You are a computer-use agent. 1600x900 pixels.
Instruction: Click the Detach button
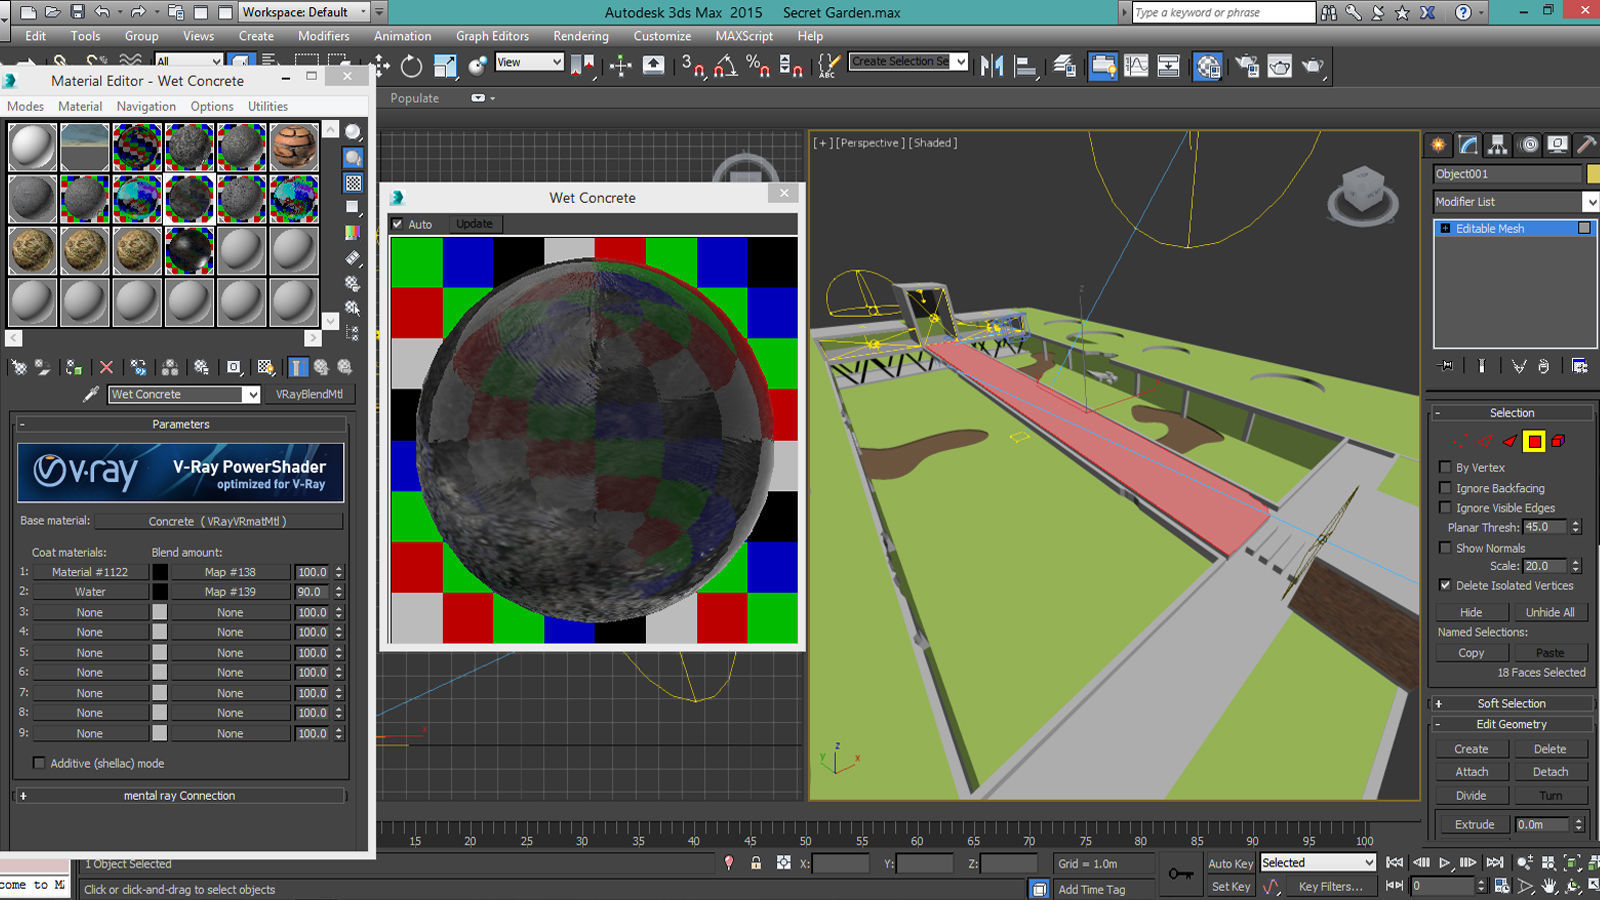tap(1550, 772)
